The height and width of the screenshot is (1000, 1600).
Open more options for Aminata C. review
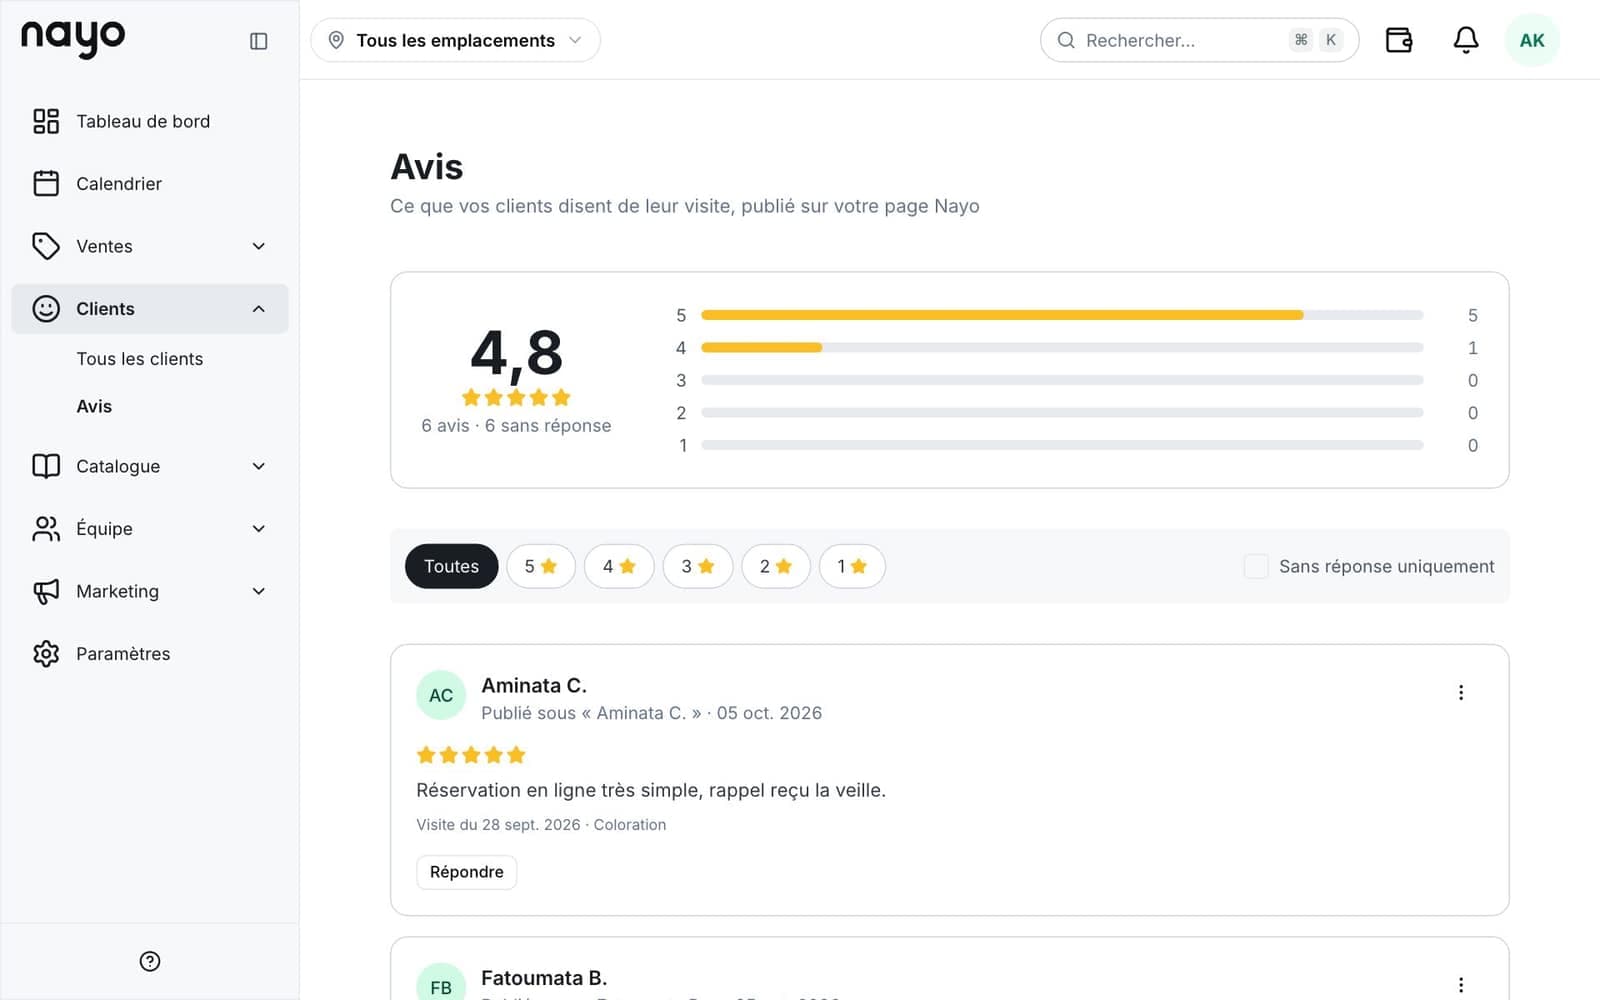click(1461, 692)
